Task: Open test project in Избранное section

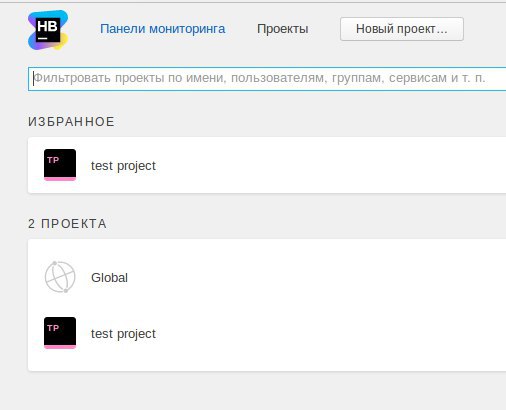Action: (123, 166)
